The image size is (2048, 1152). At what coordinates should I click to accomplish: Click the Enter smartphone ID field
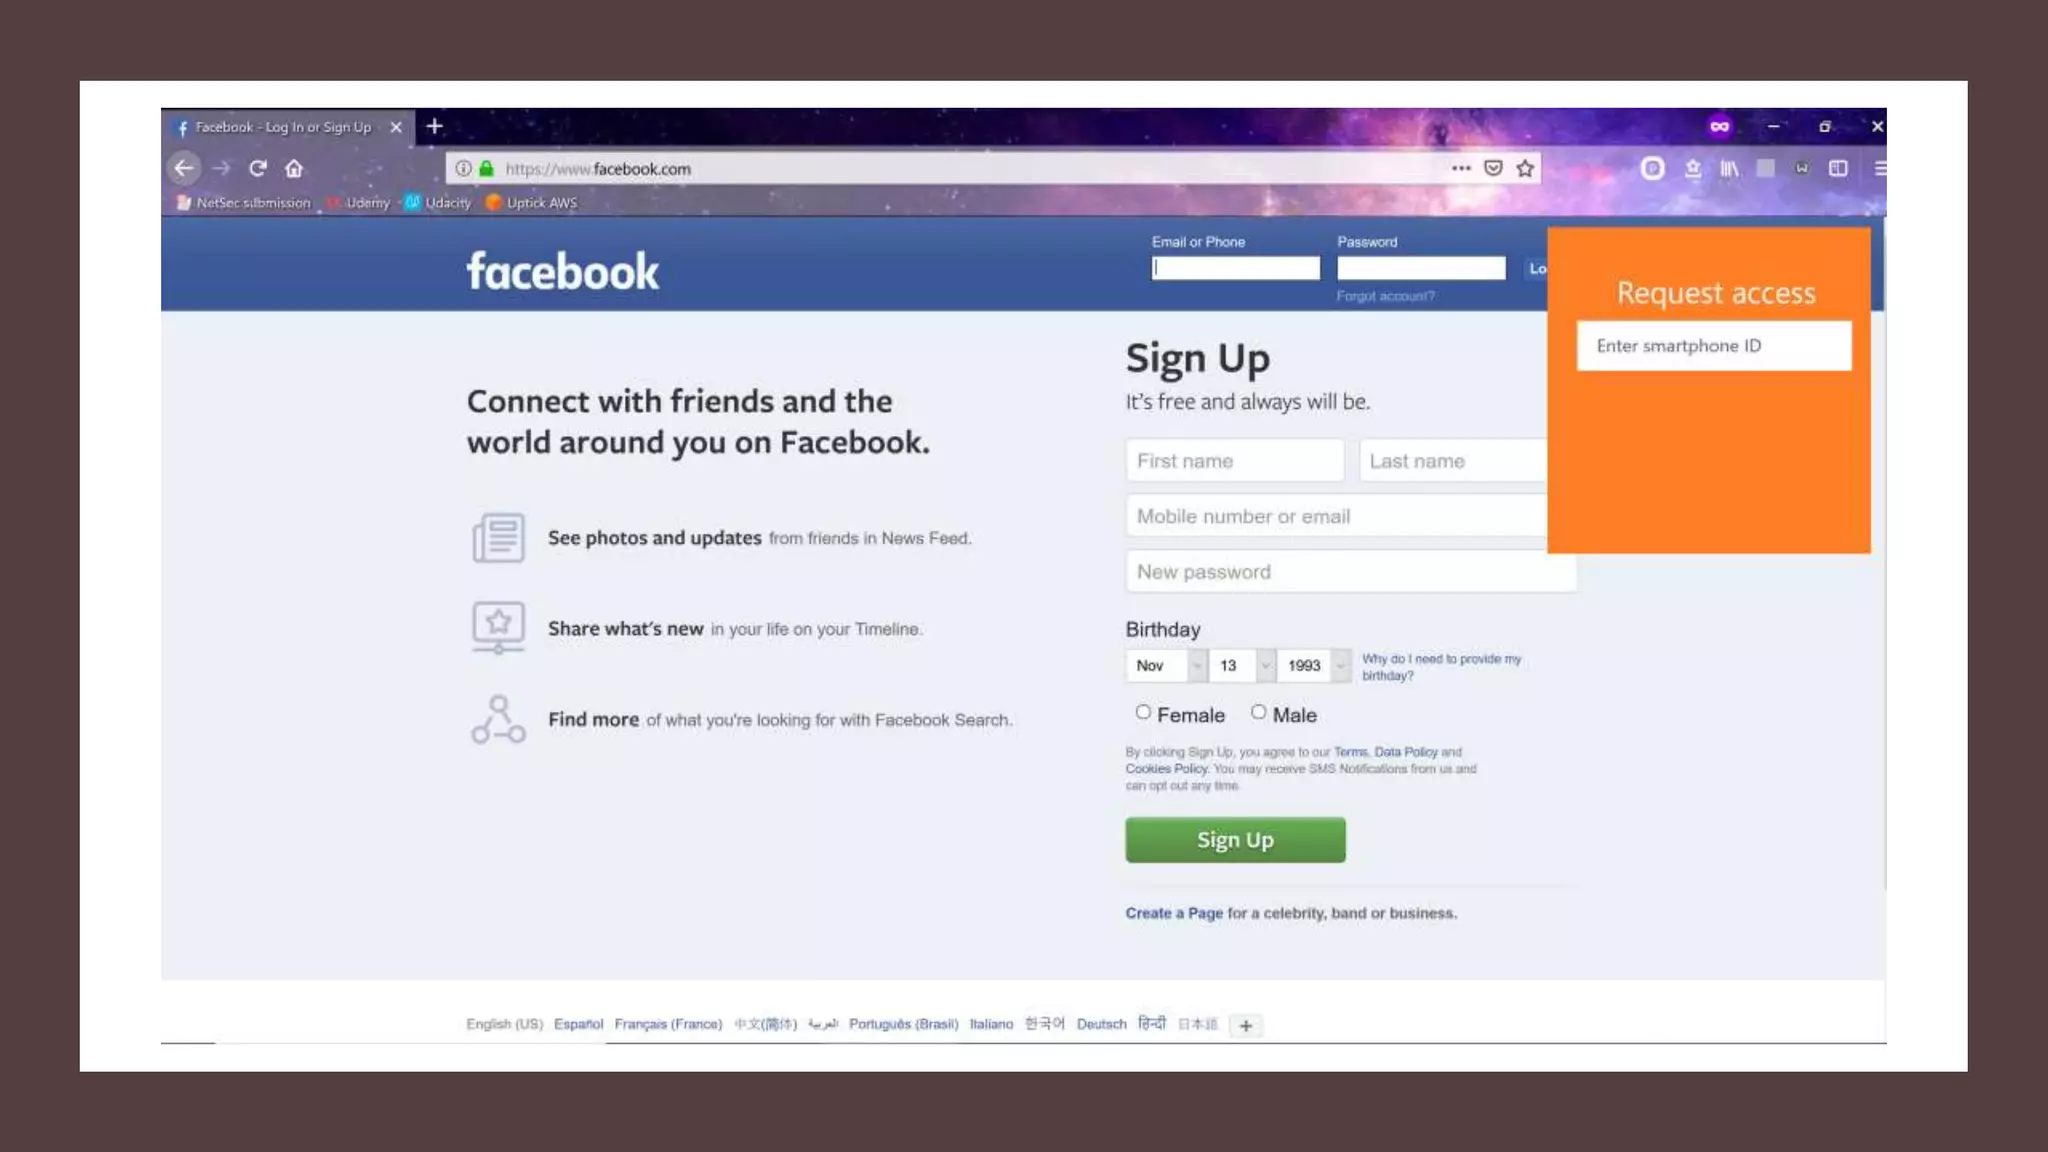(1714, 346)
